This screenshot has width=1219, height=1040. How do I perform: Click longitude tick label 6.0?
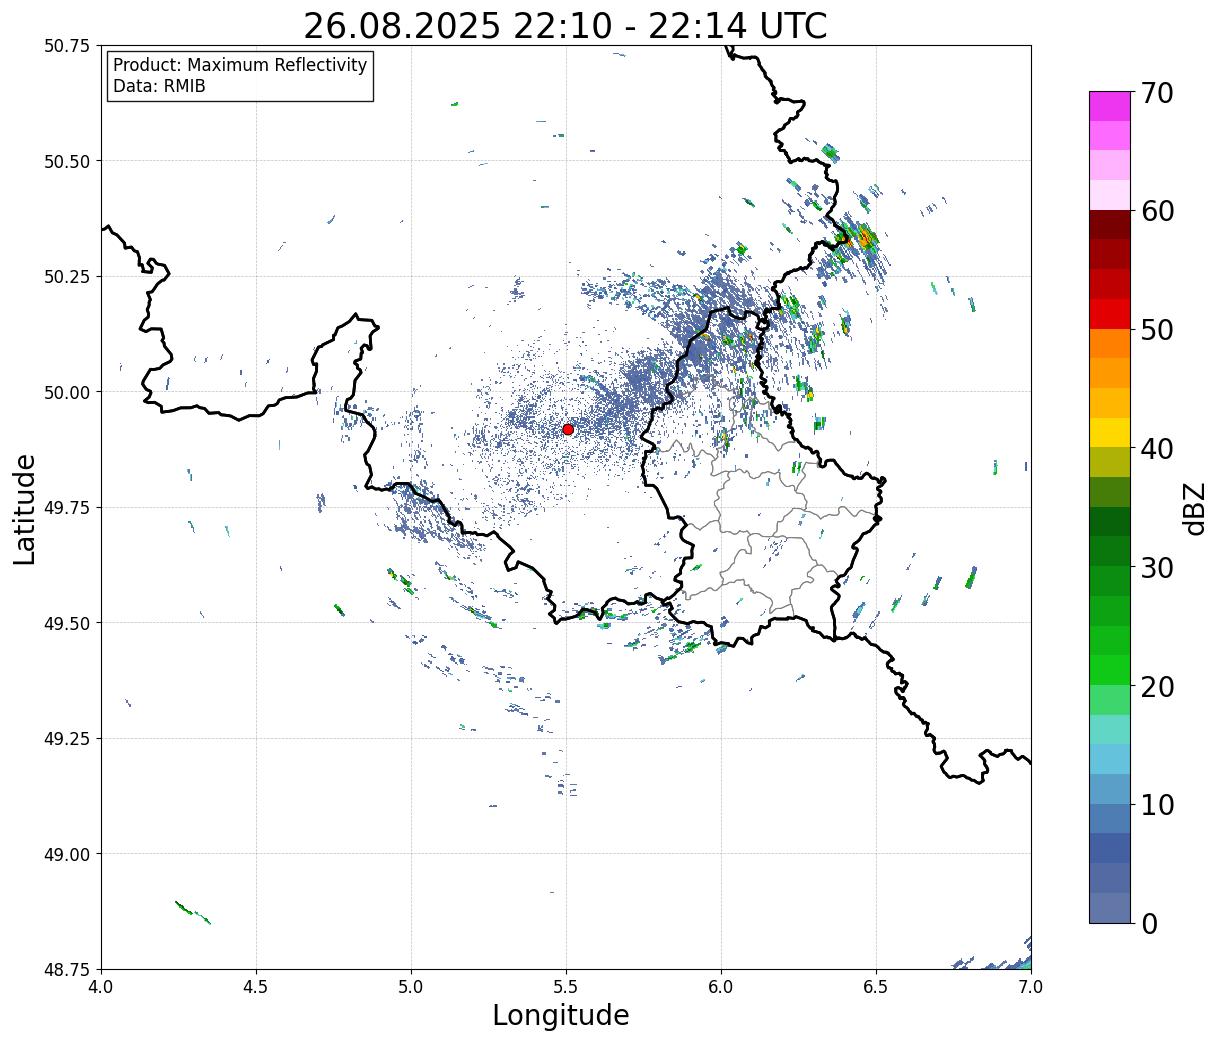click(721, 986)
